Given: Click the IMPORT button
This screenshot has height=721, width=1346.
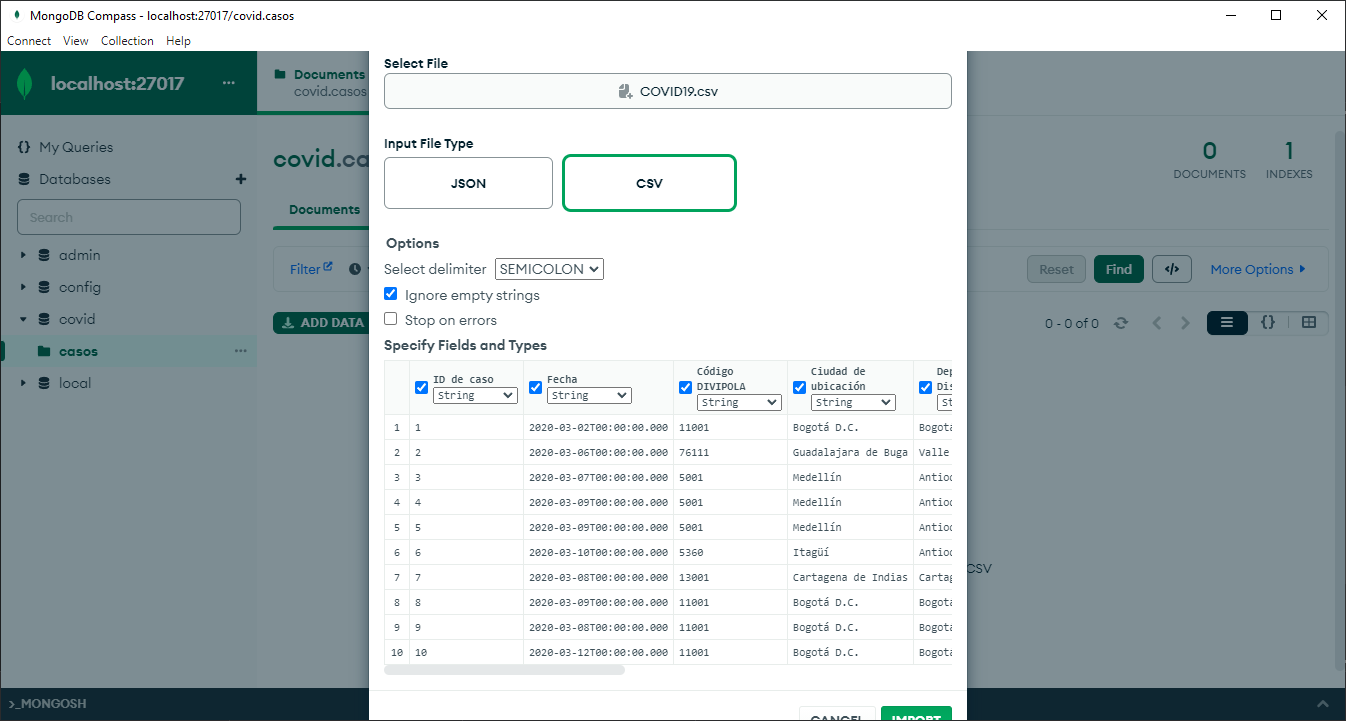Looking at the screenshot, I should pyautogui.click(x=916, y=714).
